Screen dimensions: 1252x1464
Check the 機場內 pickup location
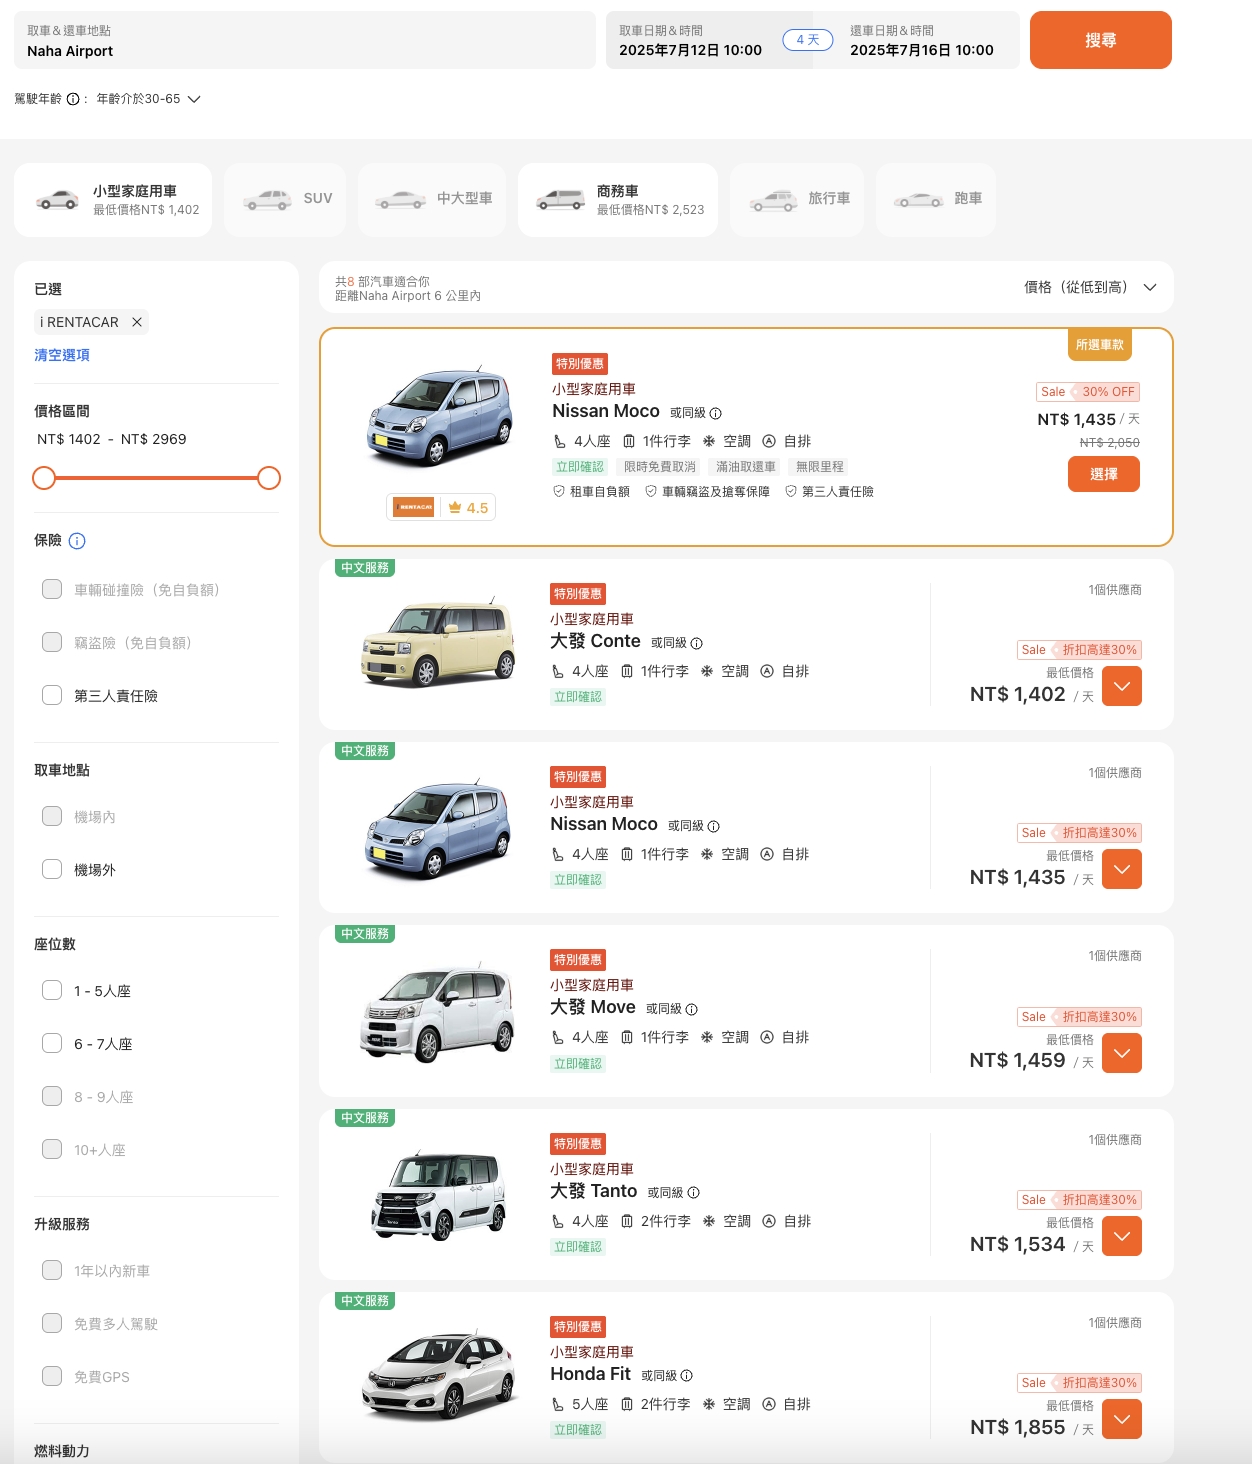52,816
